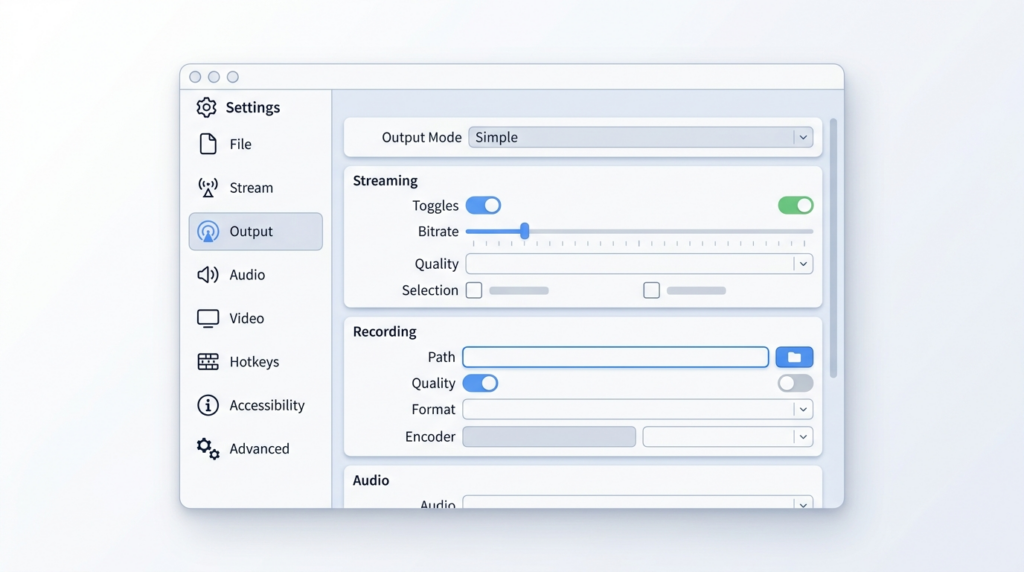Click the Advanced gears icon
The height and width of the screenshot is (572, 1024).
208,449
